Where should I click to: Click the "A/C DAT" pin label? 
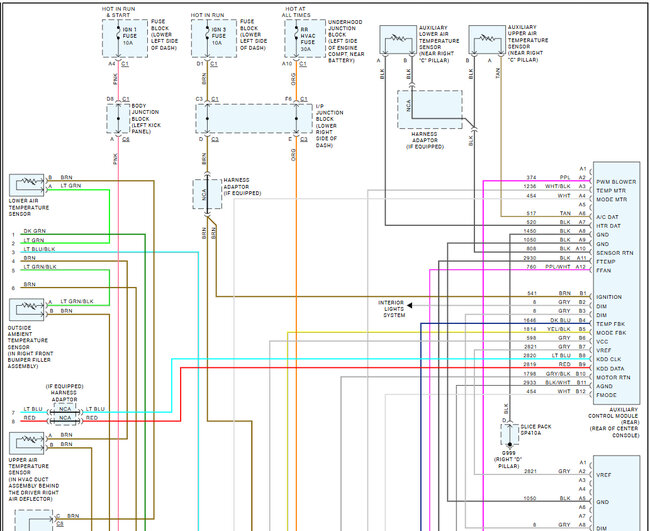click(x=607, y=217)
